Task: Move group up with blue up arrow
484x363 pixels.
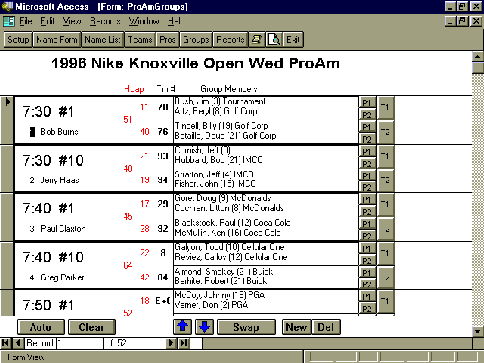Action: [x=183, y=327]
